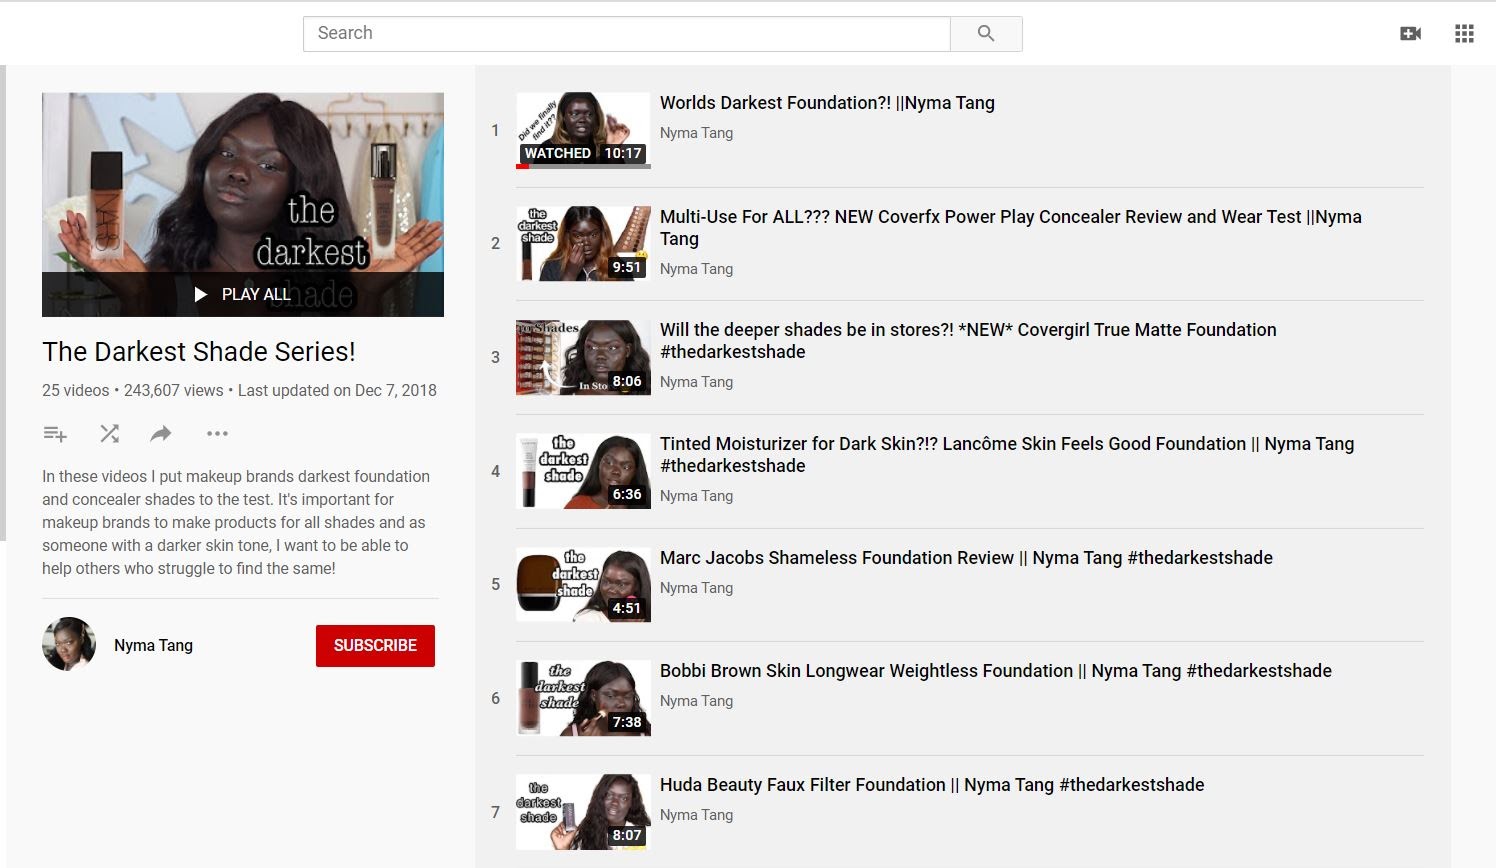
Task: Select the Covergirl True Matte video thumbnail
Action: [x=583, y=357]
